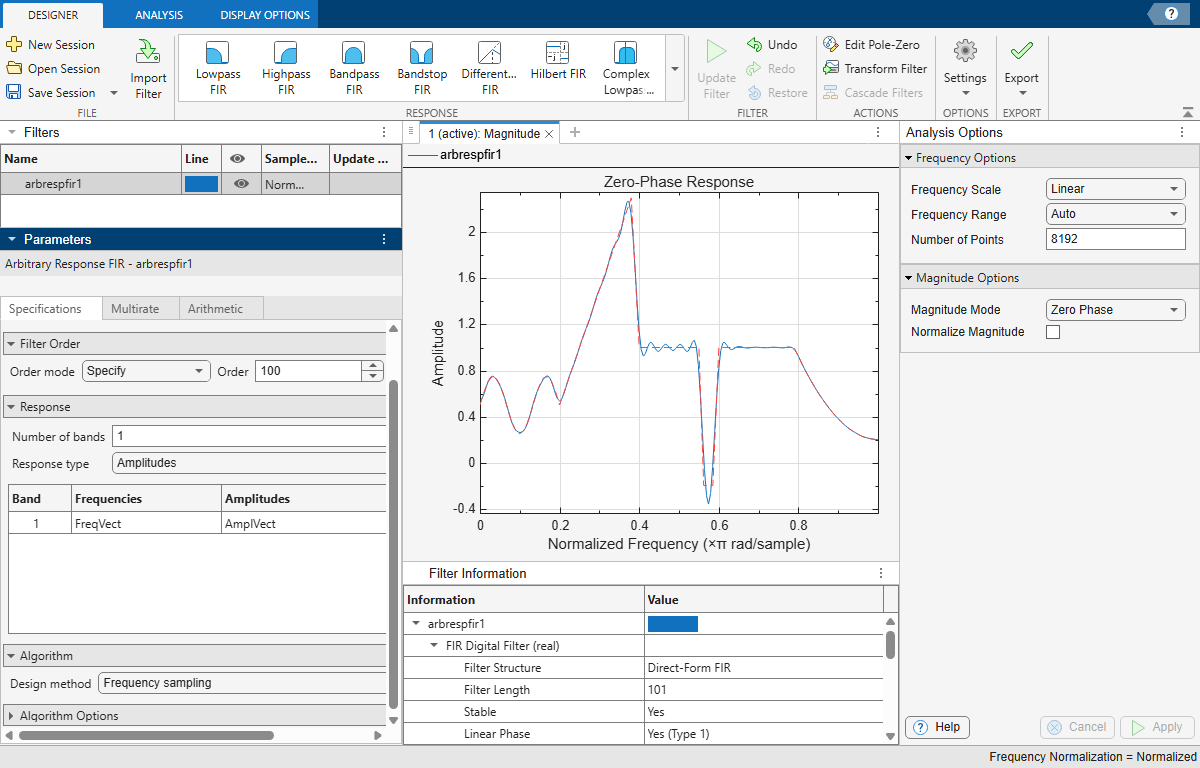1200x768 pixels.
Task: Collapse the Response section
Action: [11, 408]
